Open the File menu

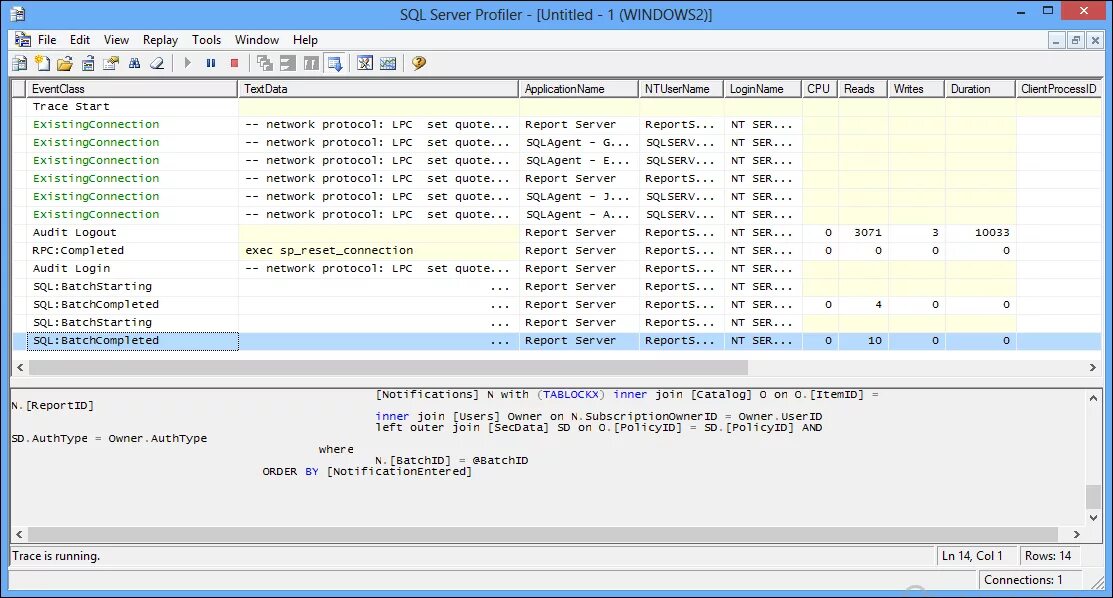pos(47,40)
